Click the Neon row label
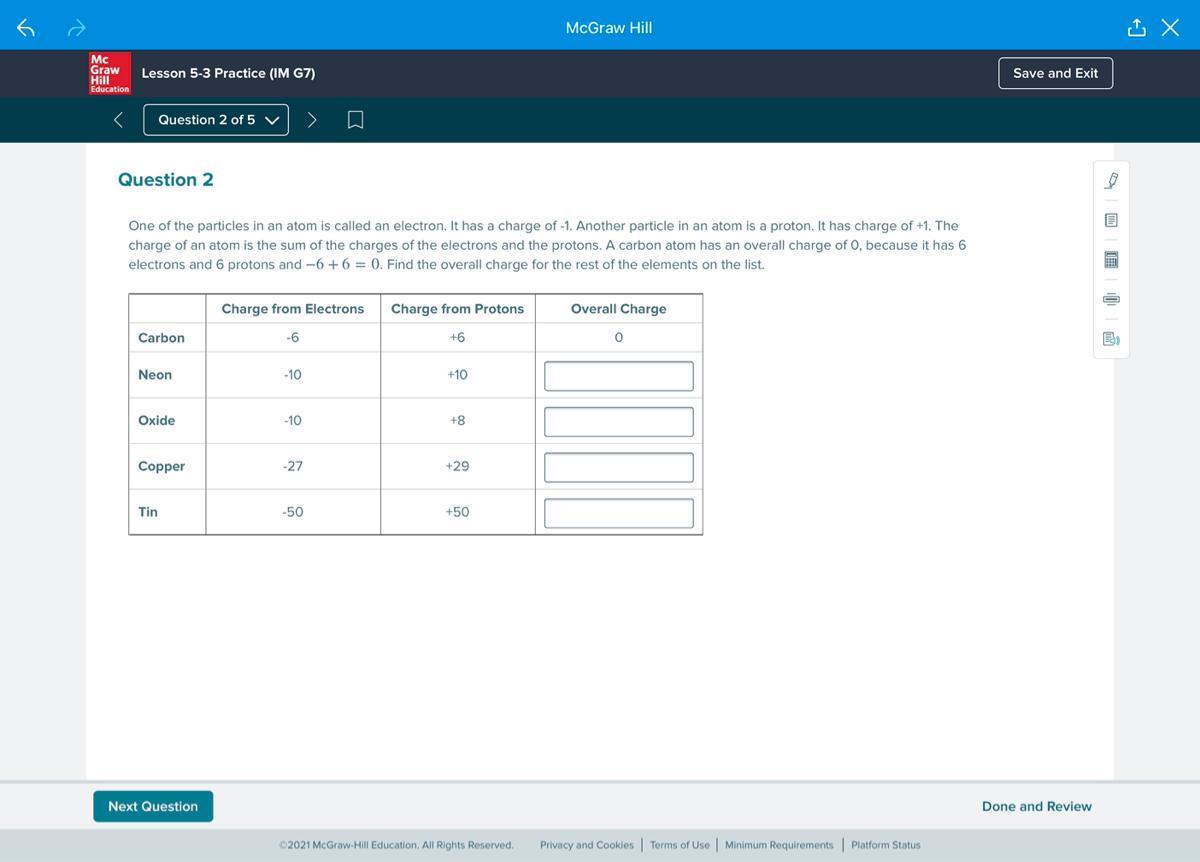 coord(155,375)
